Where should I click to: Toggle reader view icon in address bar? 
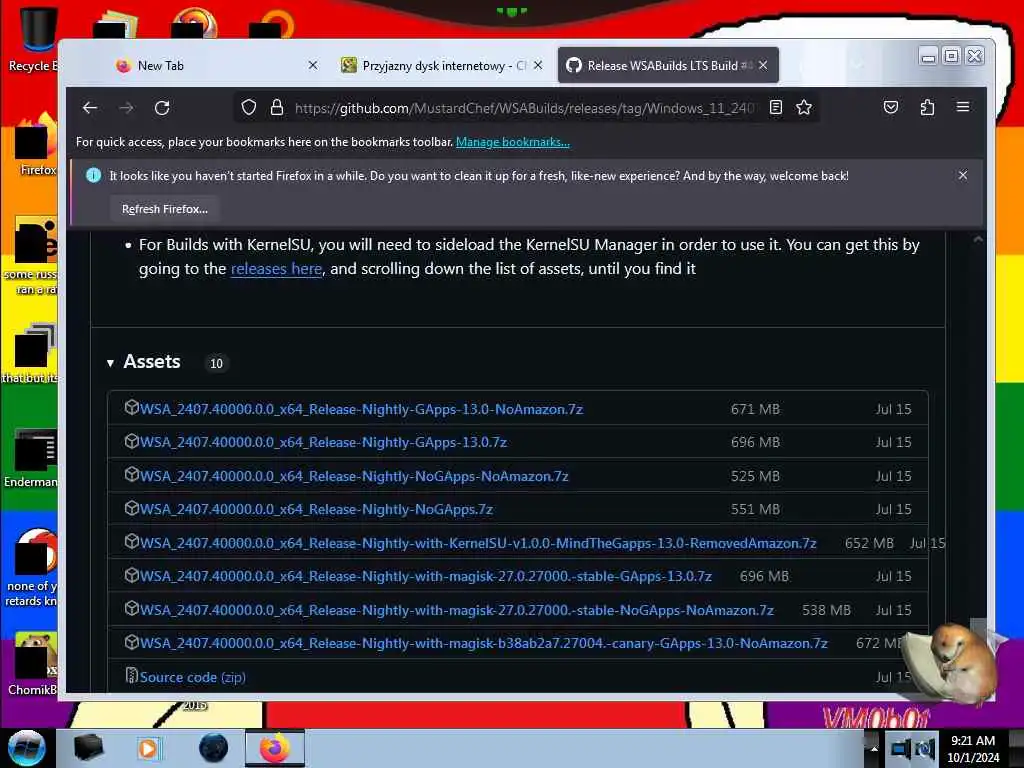(776, 108)
